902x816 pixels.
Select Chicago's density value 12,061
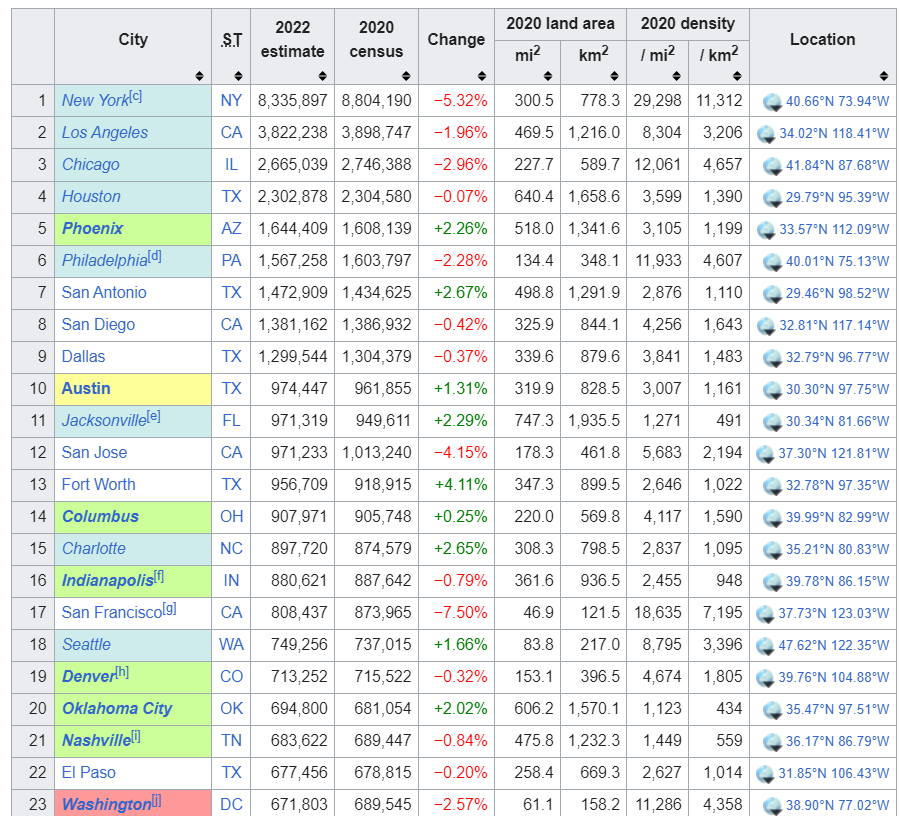coord(658,164)
